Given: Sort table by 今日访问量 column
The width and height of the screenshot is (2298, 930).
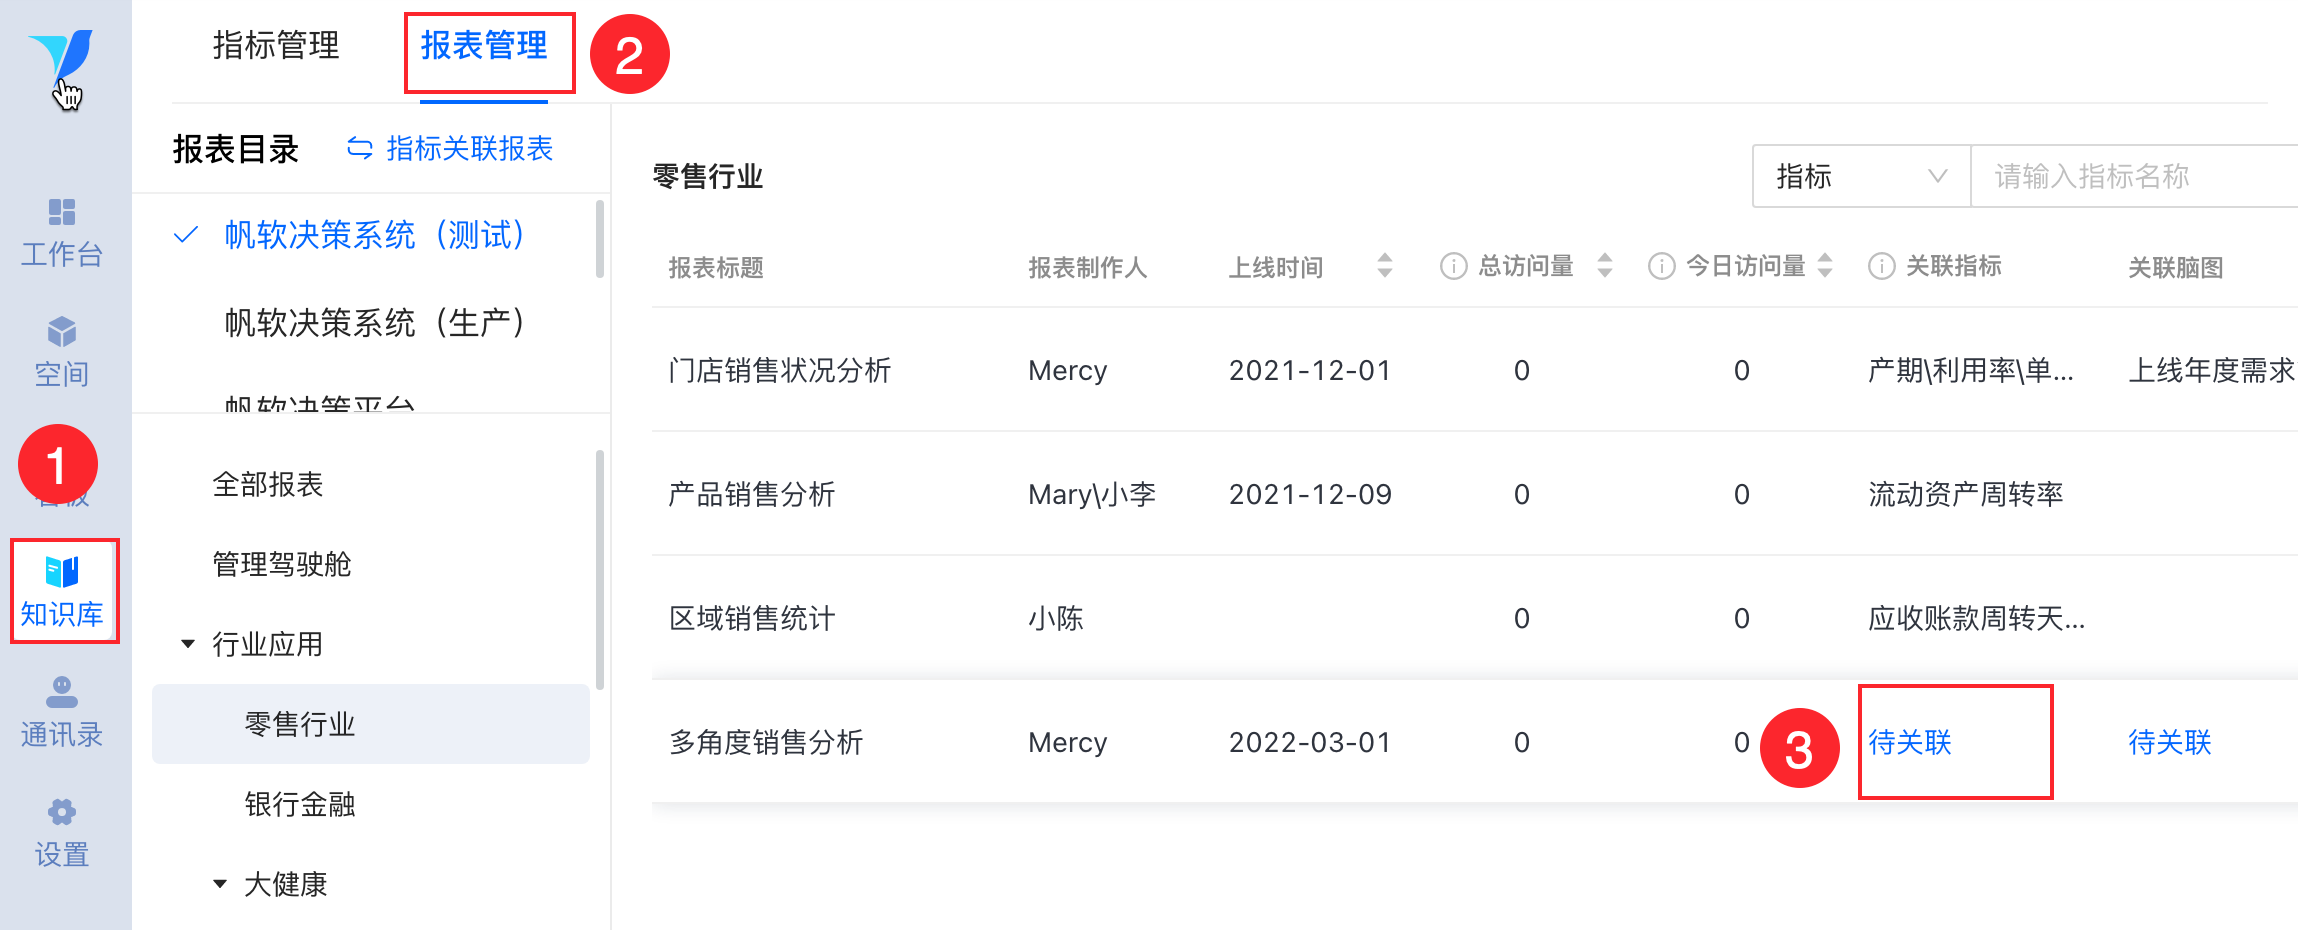Looking at the screenshot, I should click(x=1825, y=266).
